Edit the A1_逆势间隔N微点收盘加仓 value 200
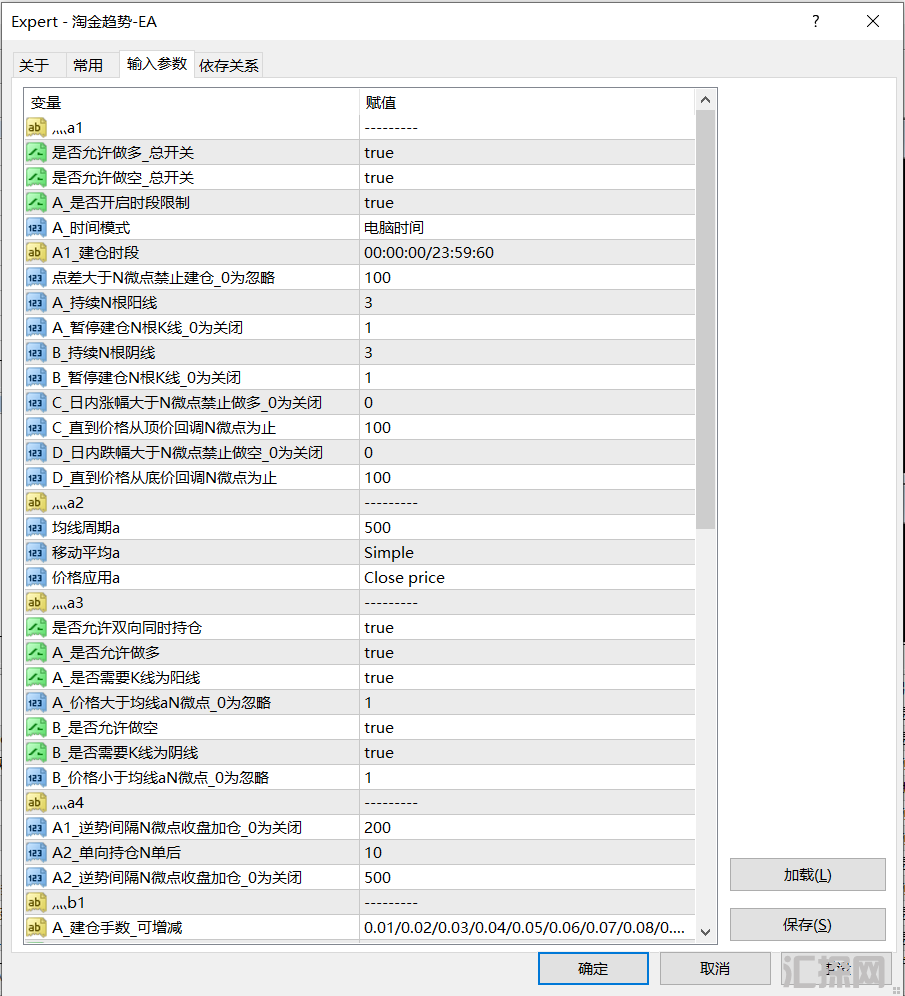Viewport: 905px width, 996px height. (377, 828)
